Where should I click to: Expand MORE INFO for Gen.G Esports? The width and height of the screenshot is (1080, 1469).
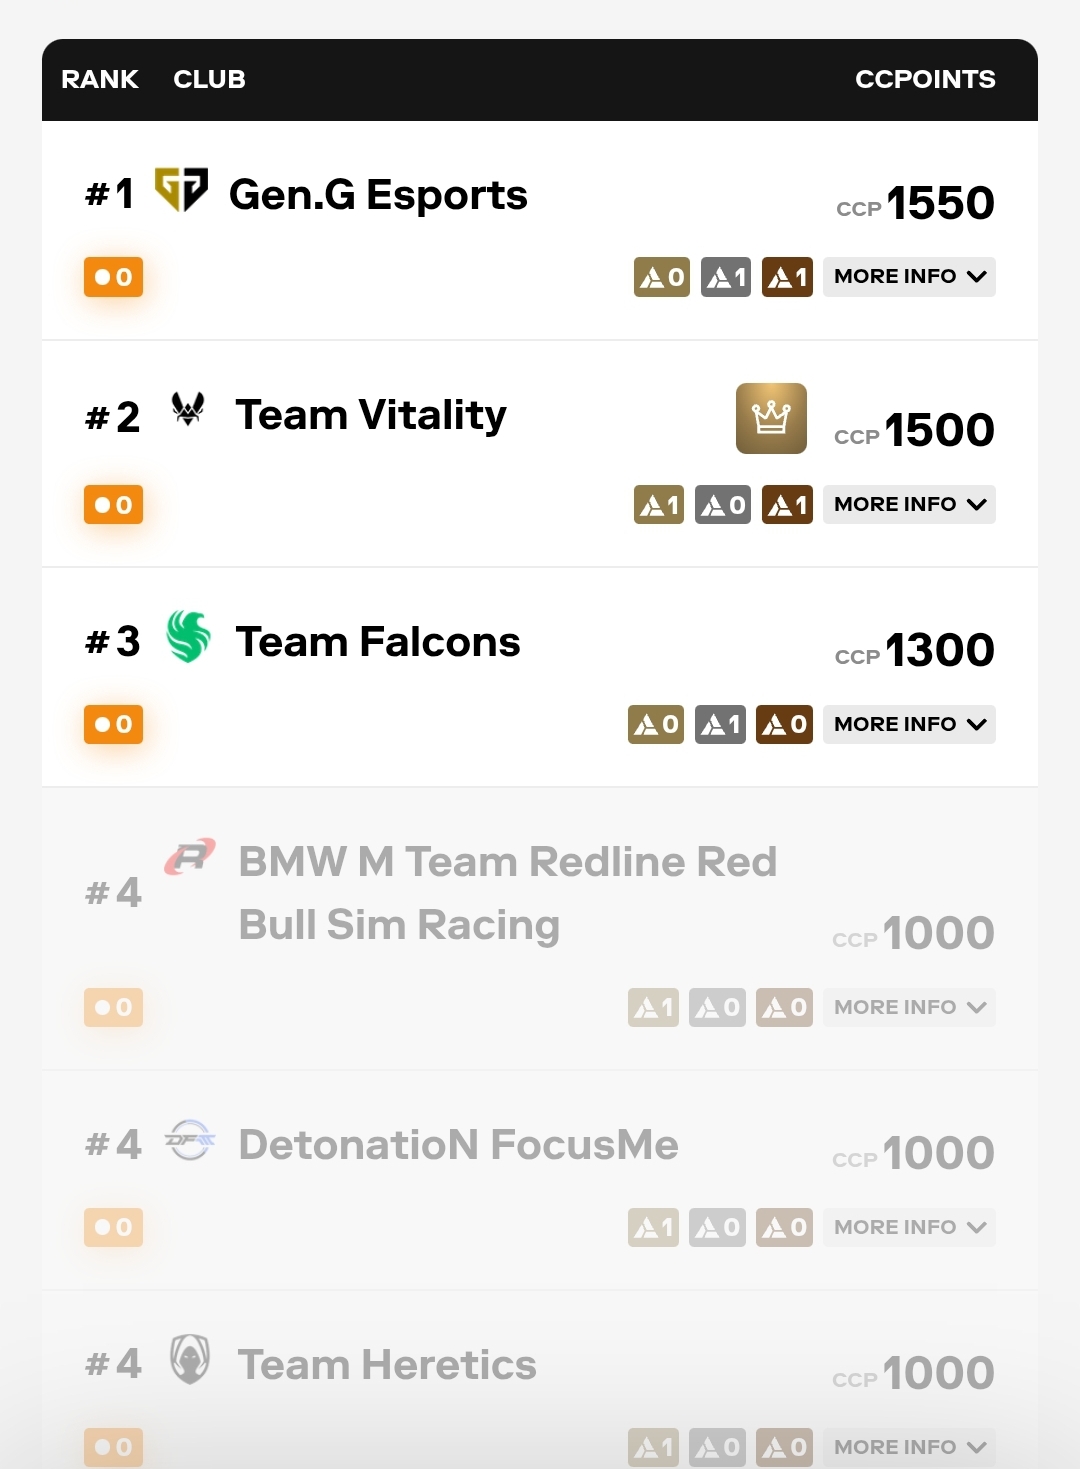coord(909,277)
